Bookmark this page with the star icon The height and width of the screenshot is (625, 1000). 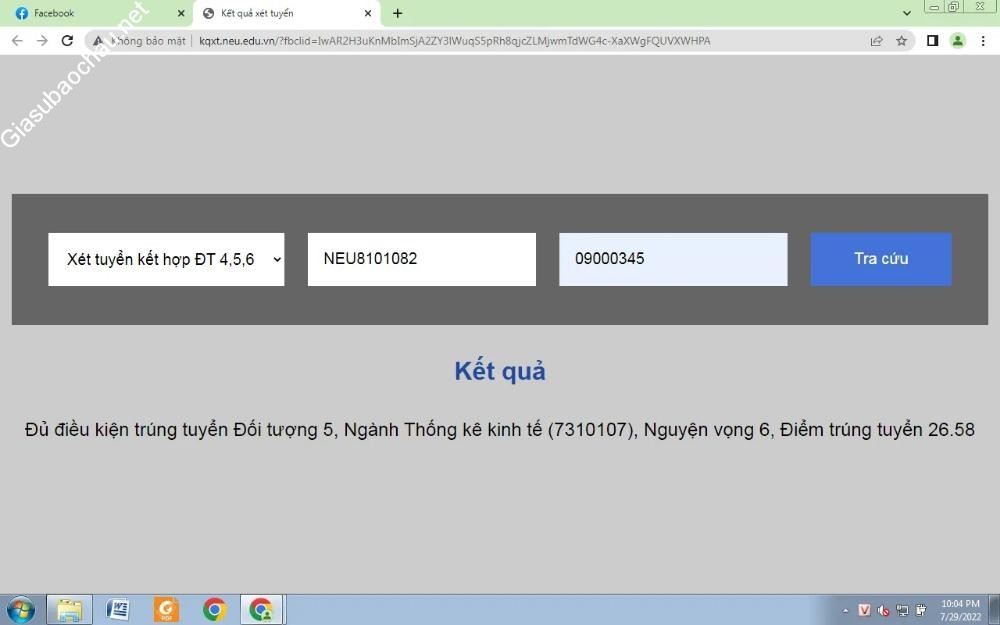(901, 41)
